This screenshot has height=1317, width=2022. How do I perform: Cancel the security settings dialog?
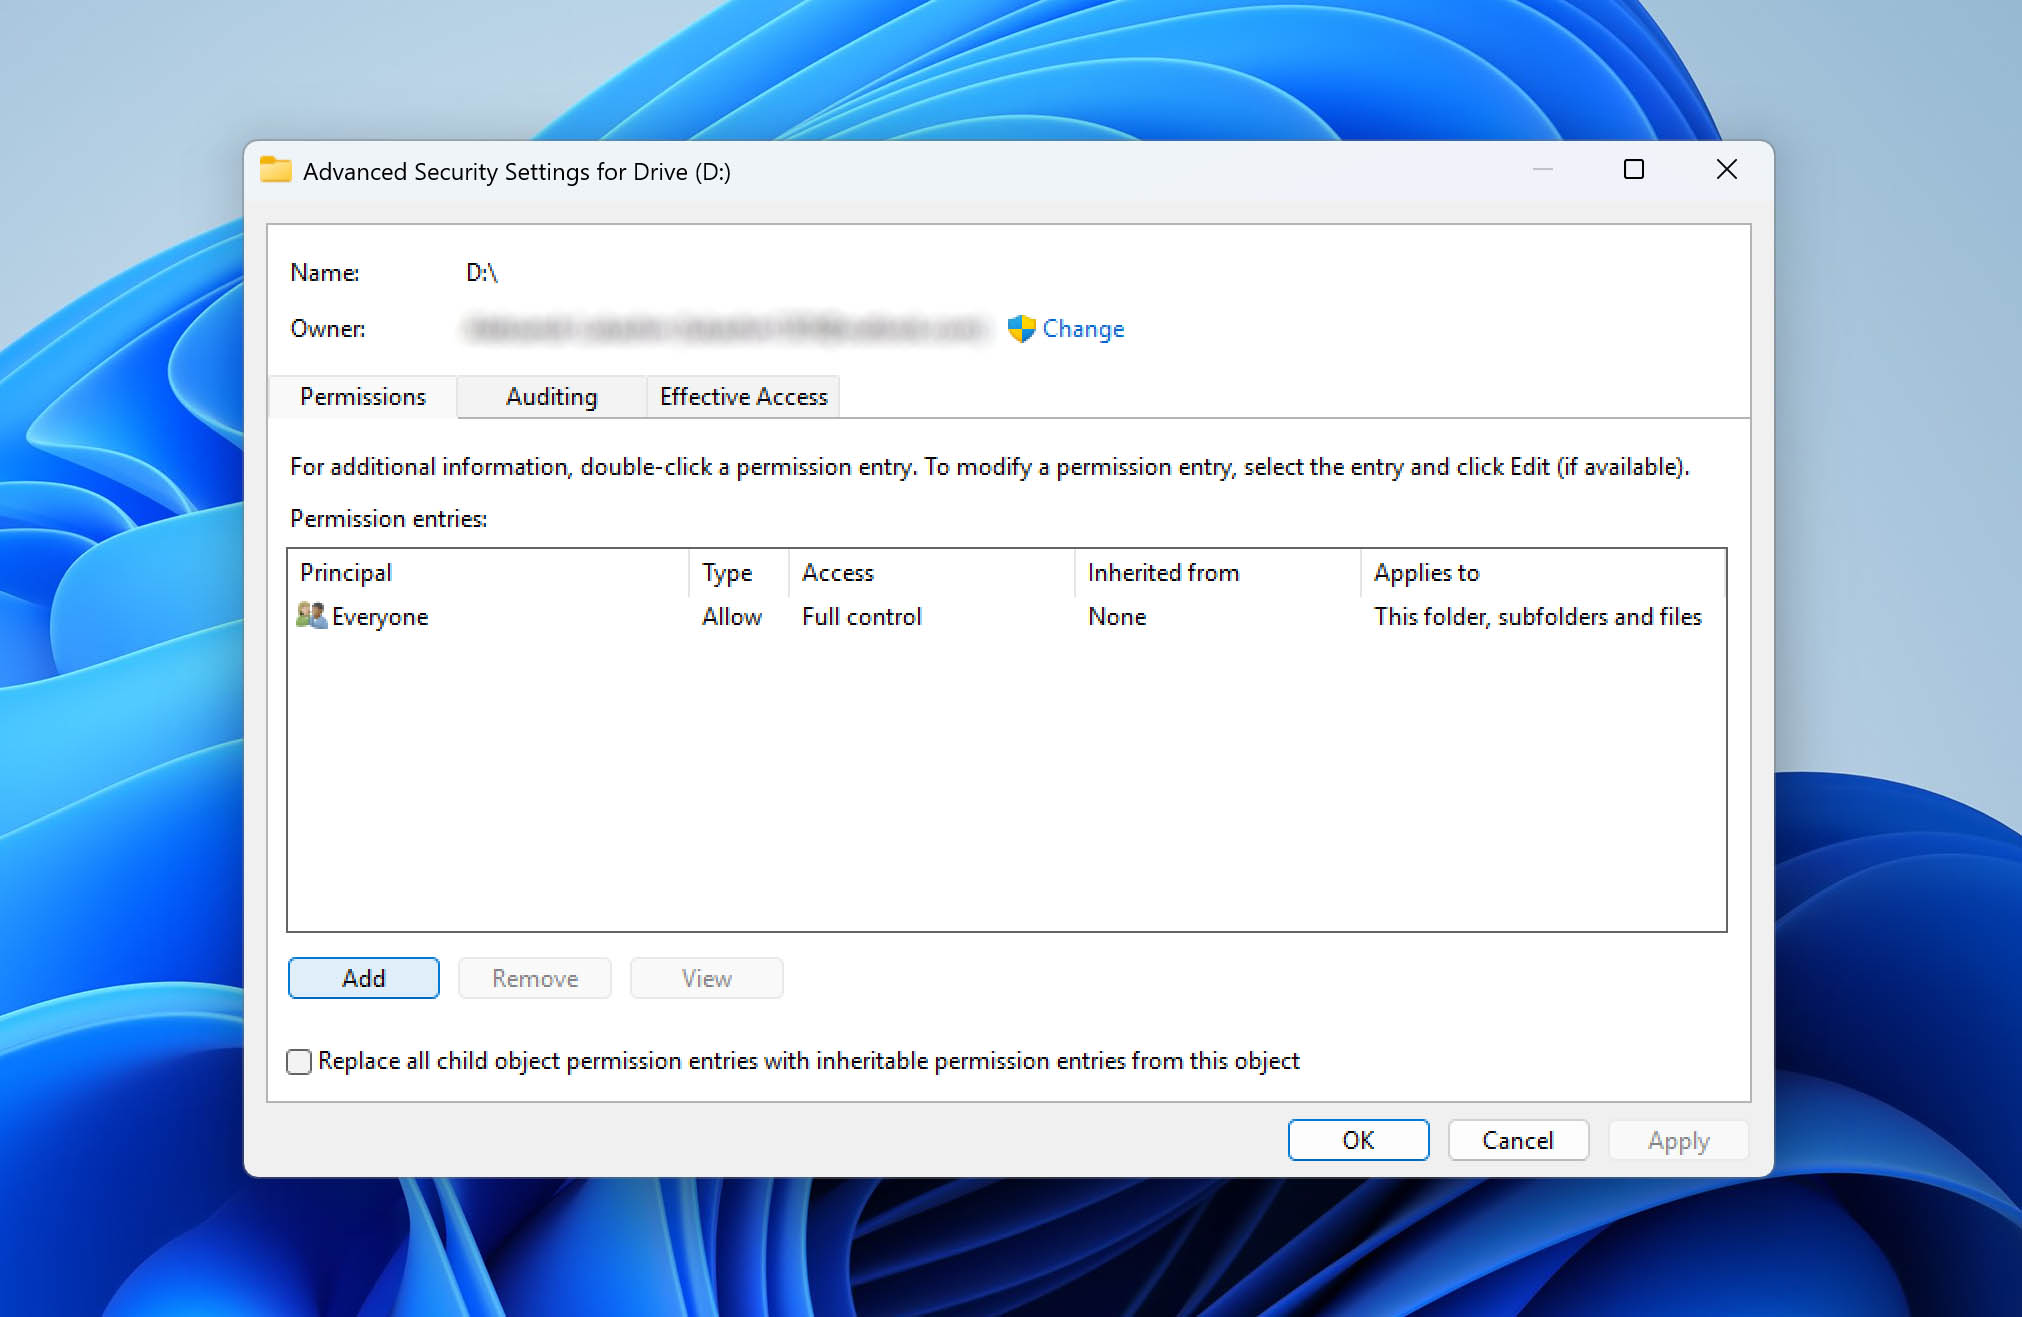tap(1517, 1140)
